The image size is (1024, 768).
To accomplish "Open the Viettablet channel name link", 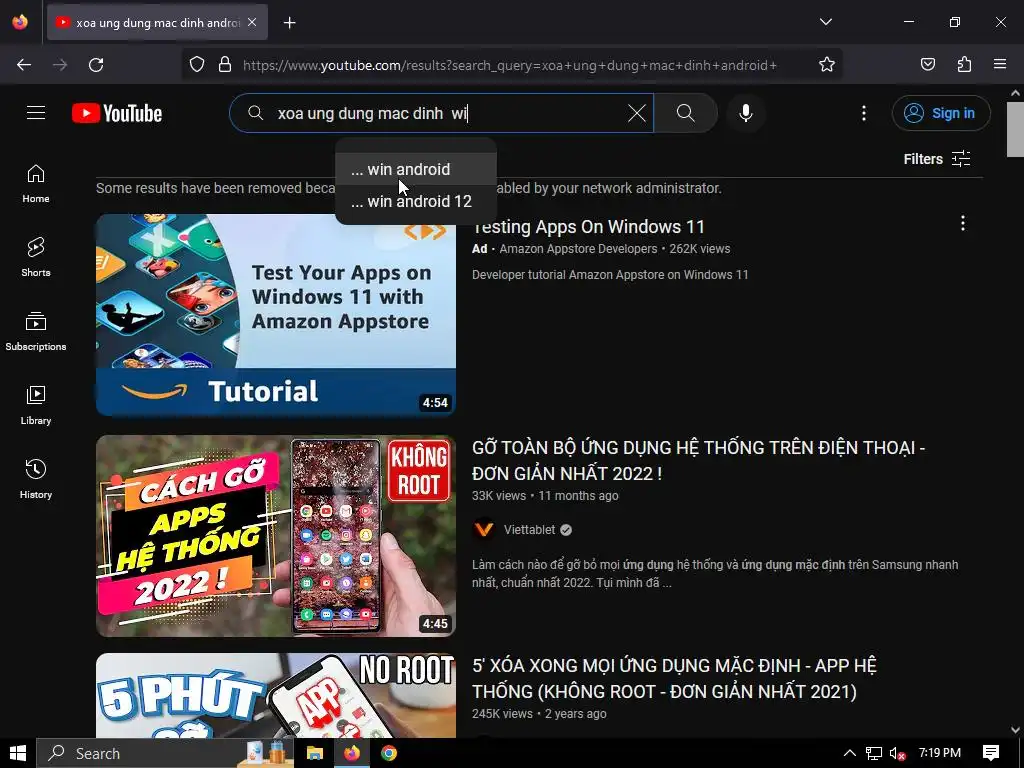I will point(530,530).
